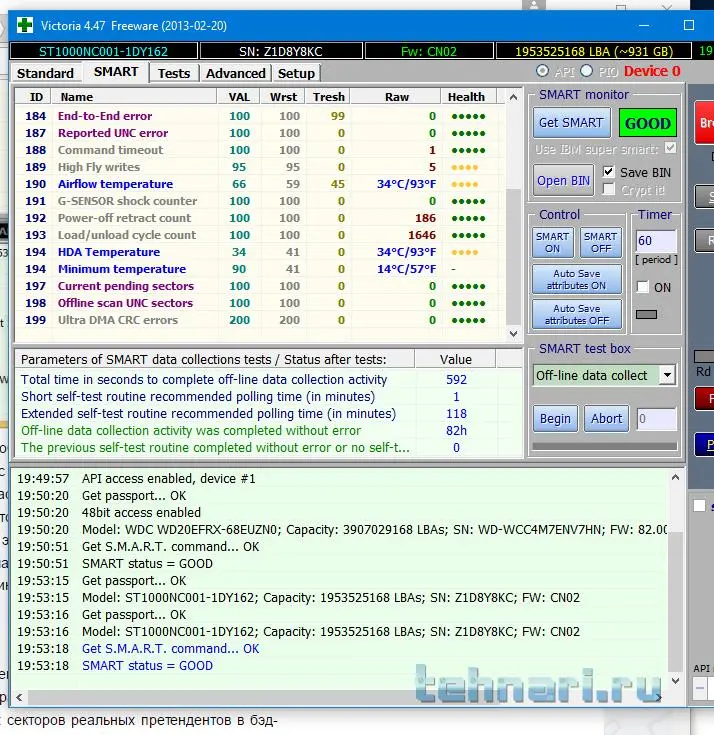Select the Airflow temperature row
The width and height of the screenshot is (714, 735).
260,184
